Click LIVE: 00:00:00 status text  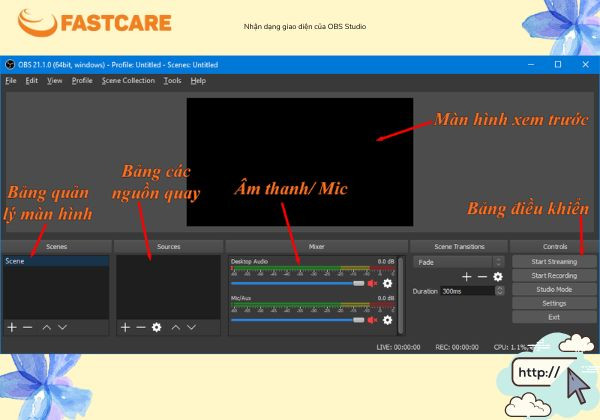(398, 347)
